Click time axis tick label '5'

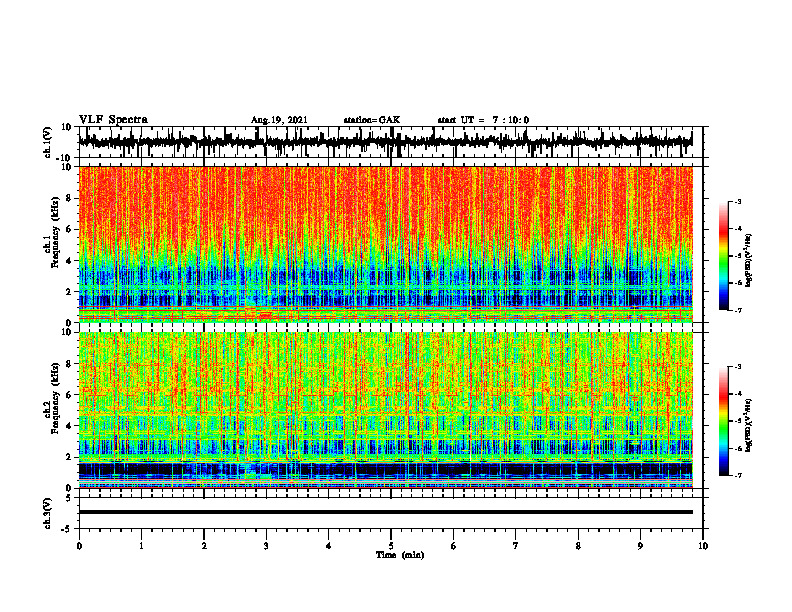point(391,546)
